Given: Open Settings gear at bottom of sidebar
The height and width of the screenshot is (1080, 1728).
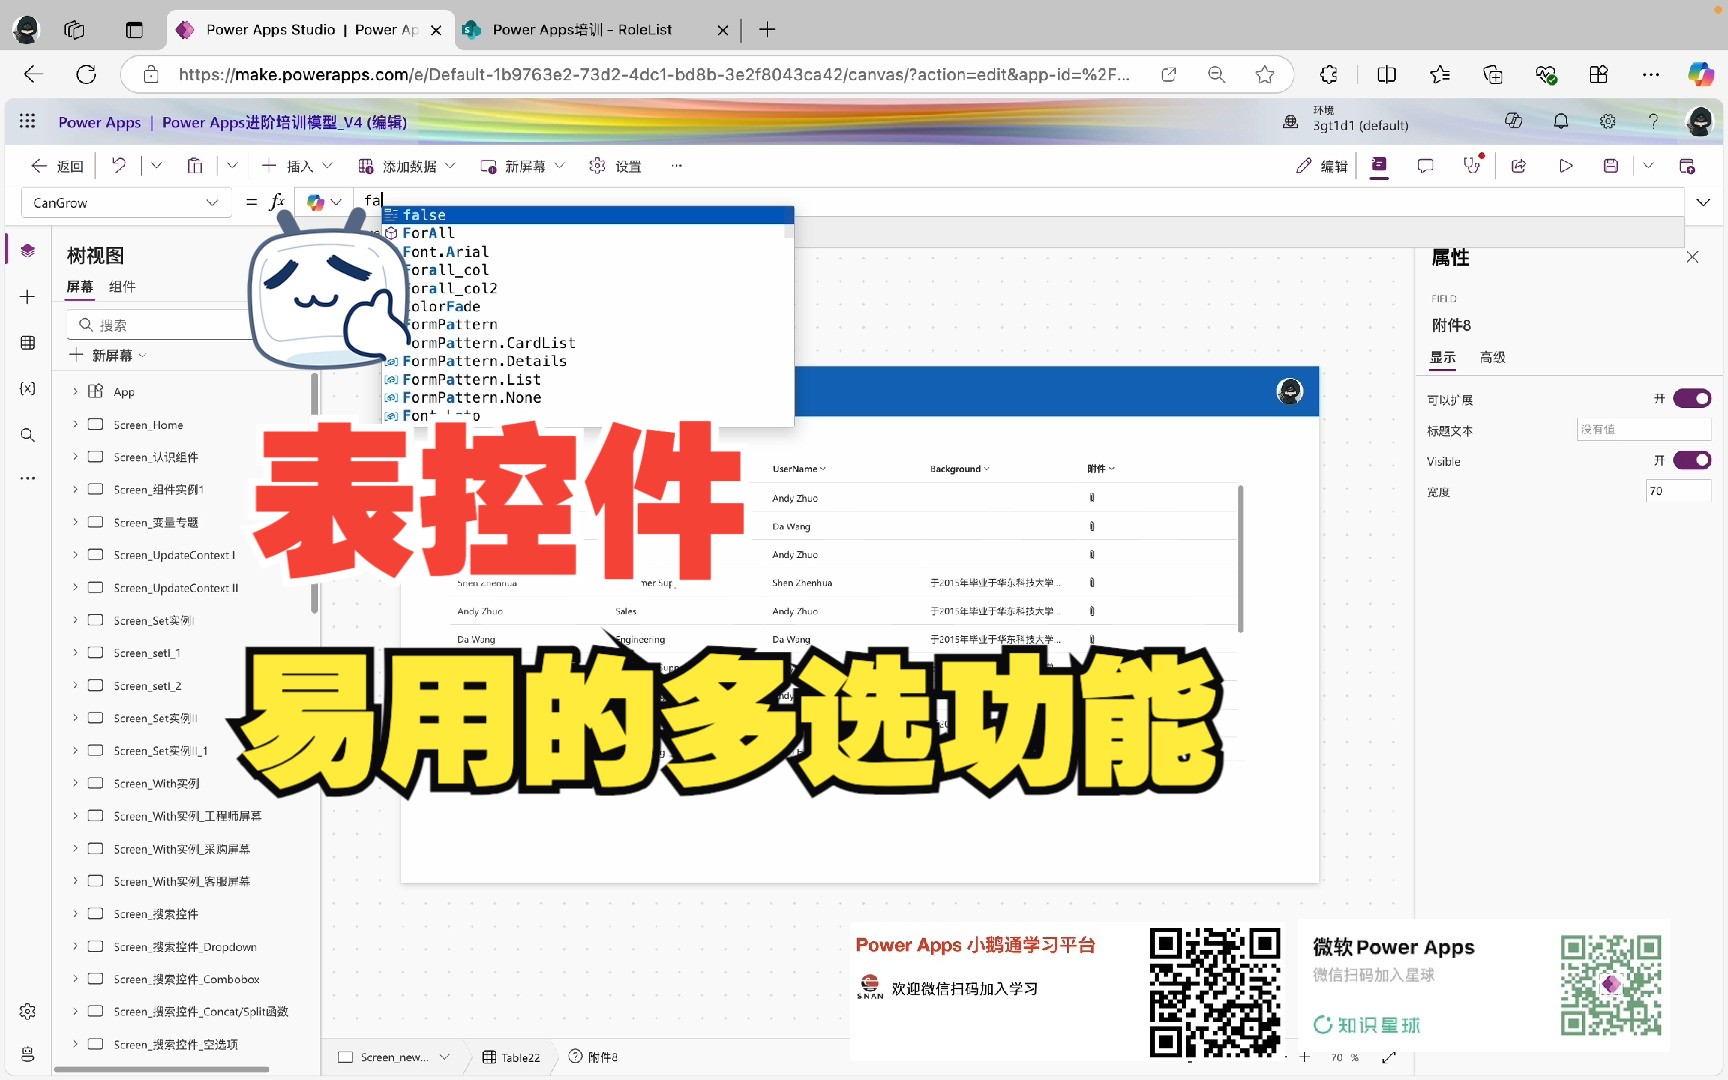Looking at the screenshot, I should tap(28, 1011).
